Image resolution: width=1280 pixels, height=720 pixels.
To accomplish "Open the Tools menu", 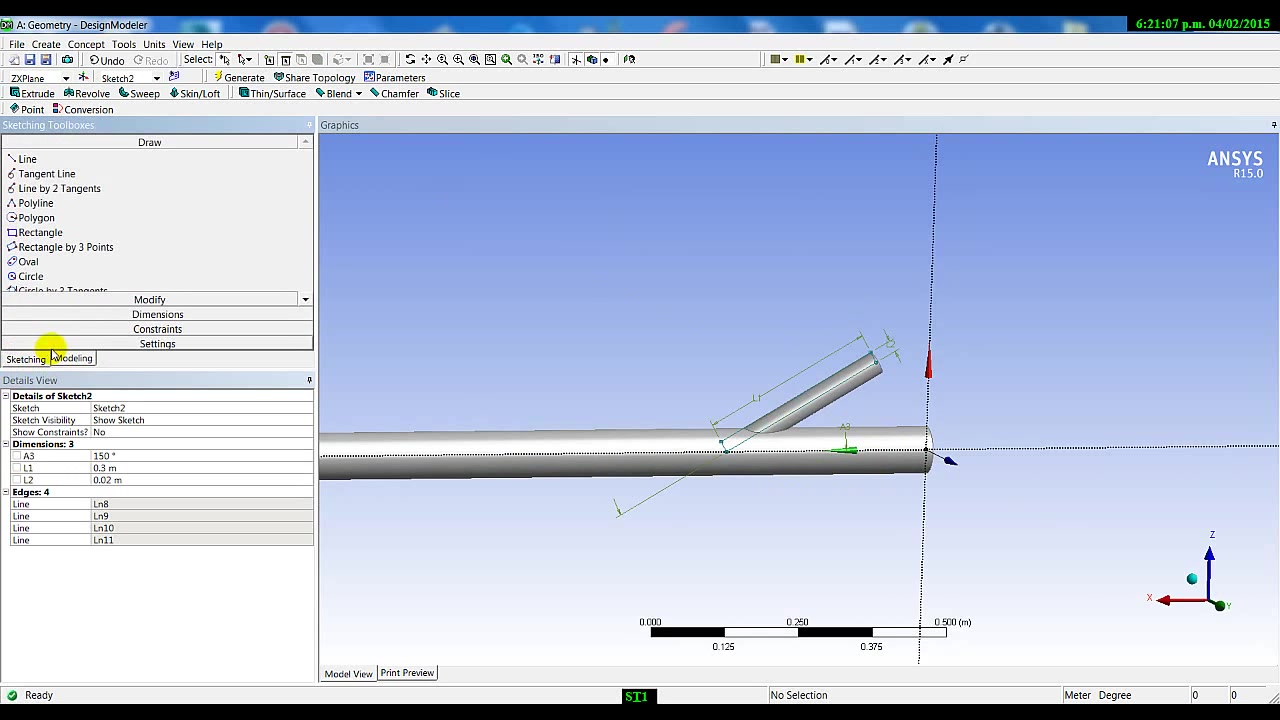I will pyautogui.click(x=124, y=44).
